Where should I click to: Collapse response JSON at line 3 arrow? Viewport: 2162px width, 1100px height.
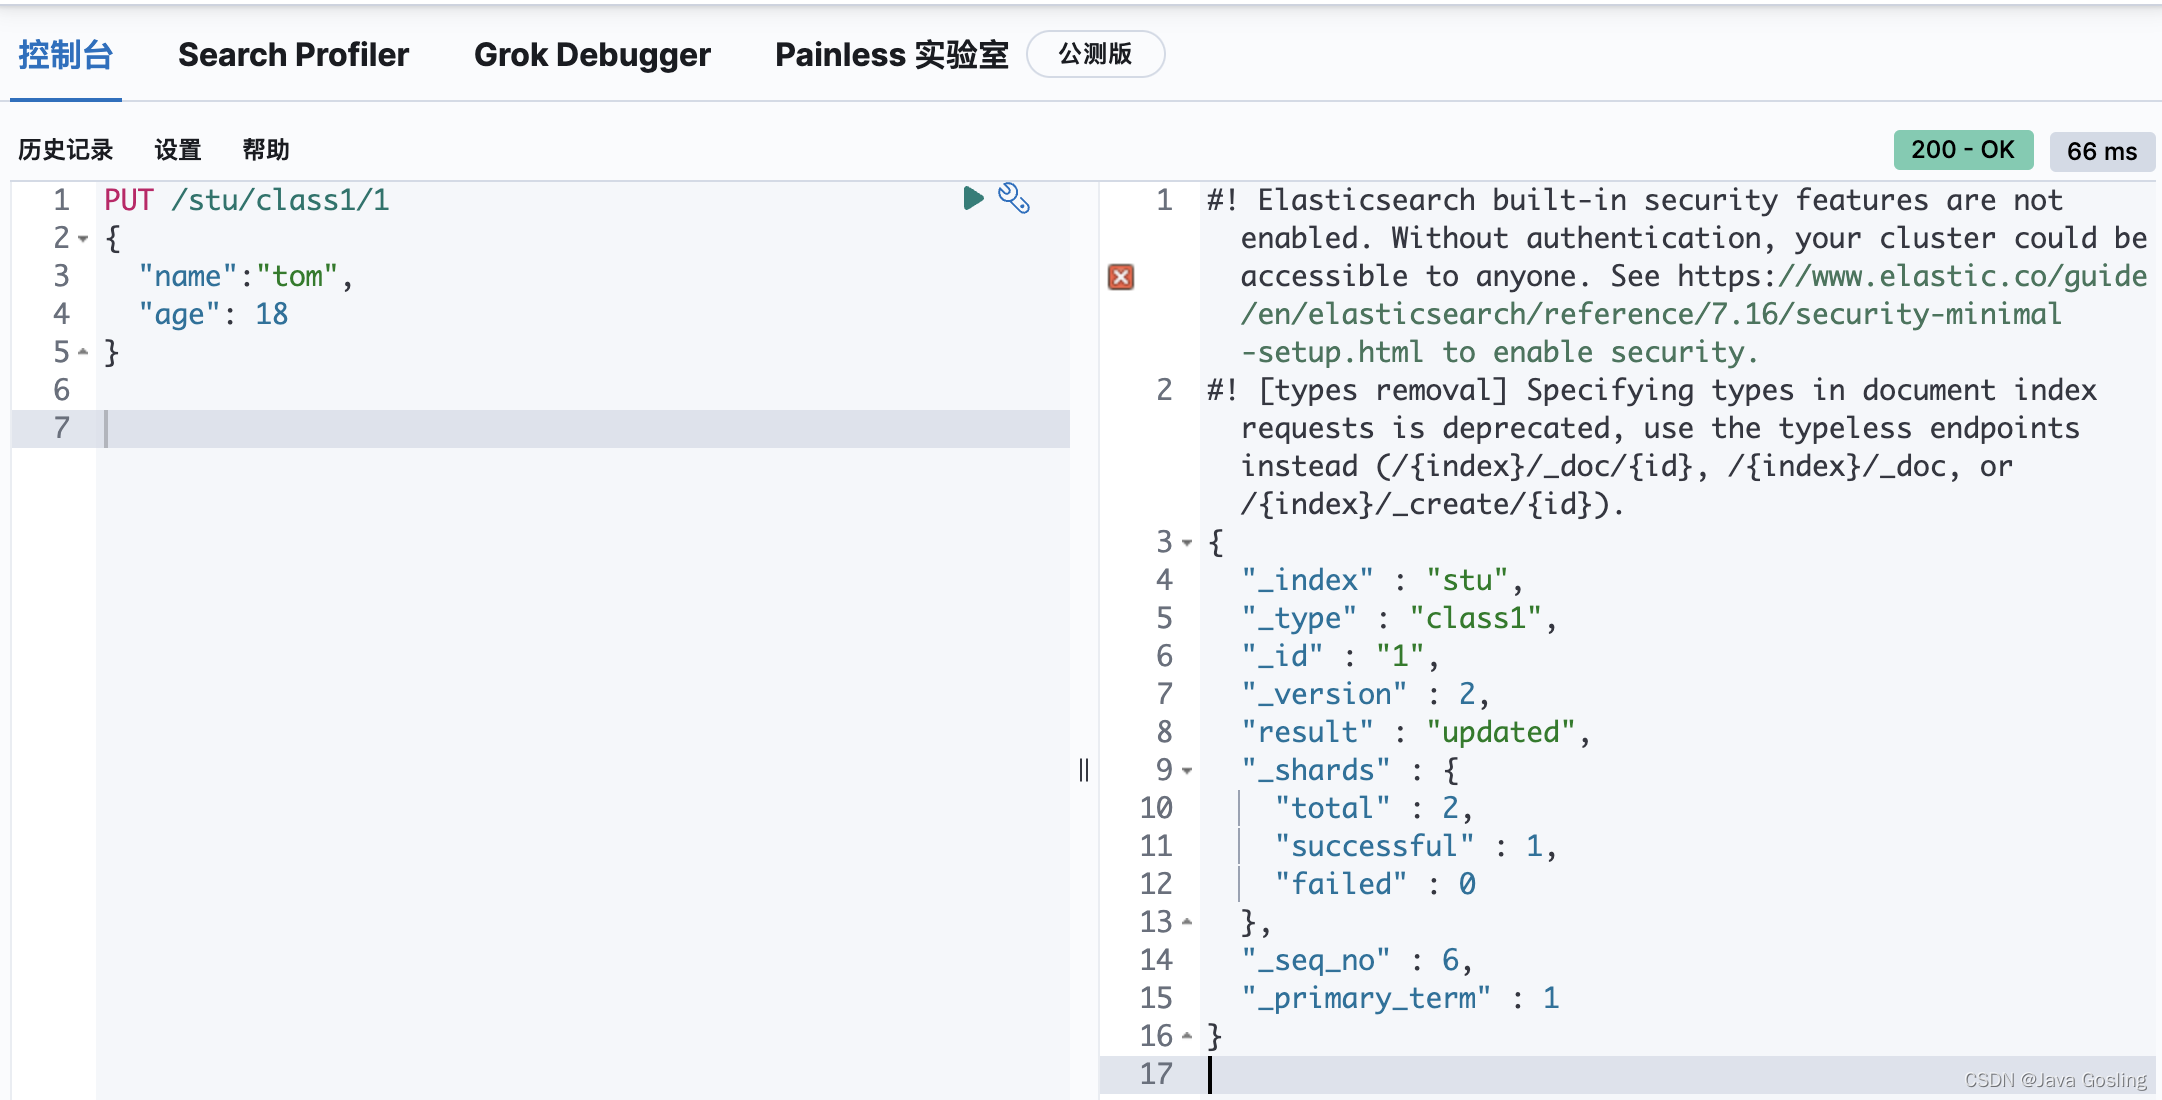tap(1187, 542)
